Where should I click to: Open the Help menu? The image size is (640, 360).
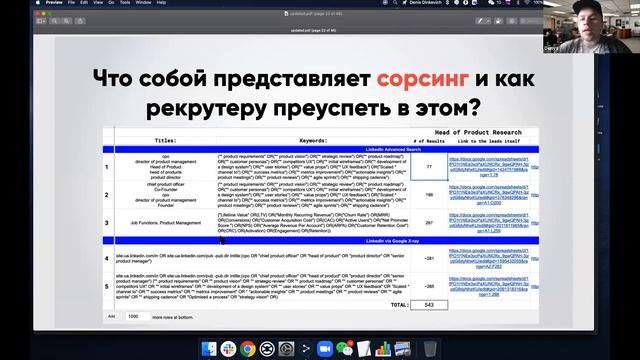161,2
